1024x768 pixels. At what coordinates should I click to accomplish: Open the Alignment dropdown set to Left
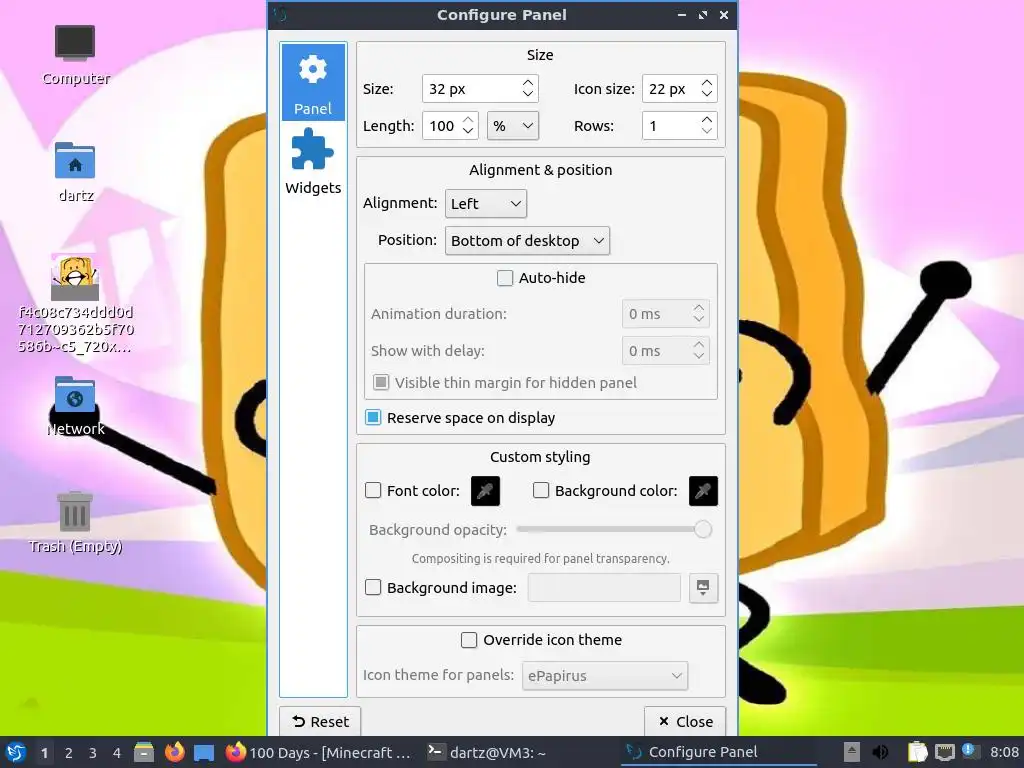pyautogui.click(x=485, y=204)
